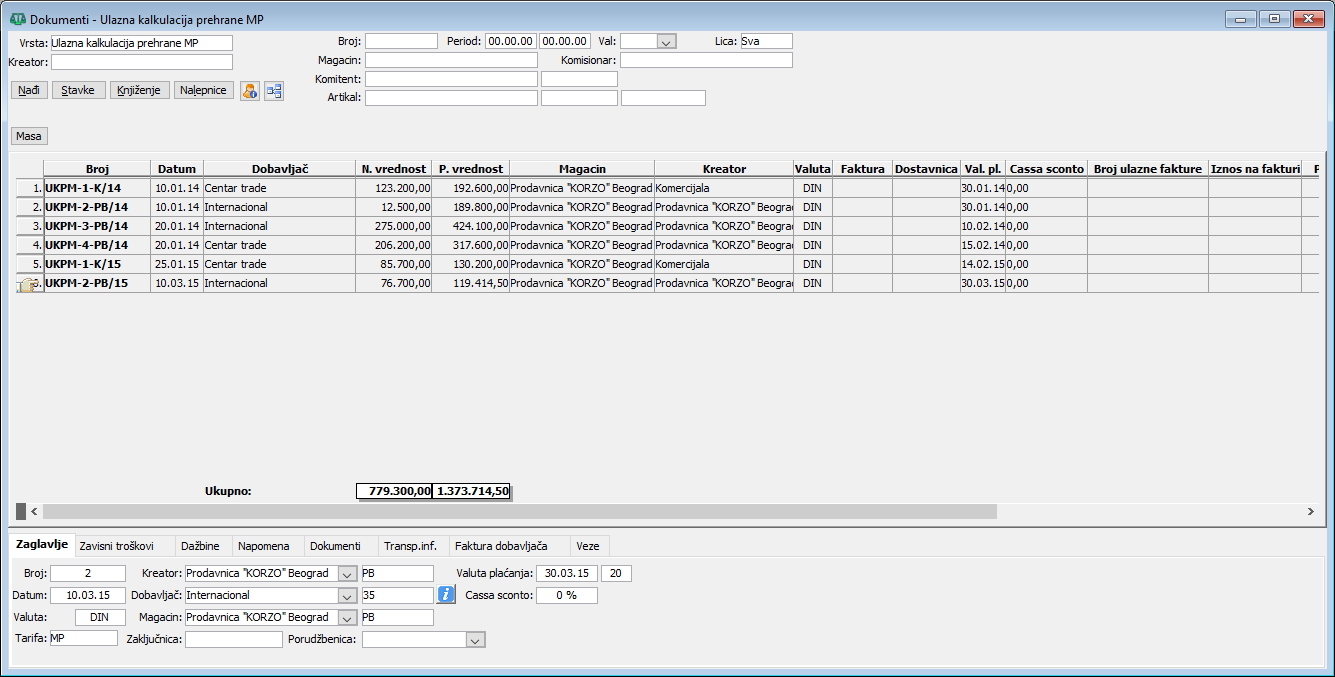1335x677 pixels.
Task: Expand the Dobavljač combo box
Action: click(x=346, y=595)
